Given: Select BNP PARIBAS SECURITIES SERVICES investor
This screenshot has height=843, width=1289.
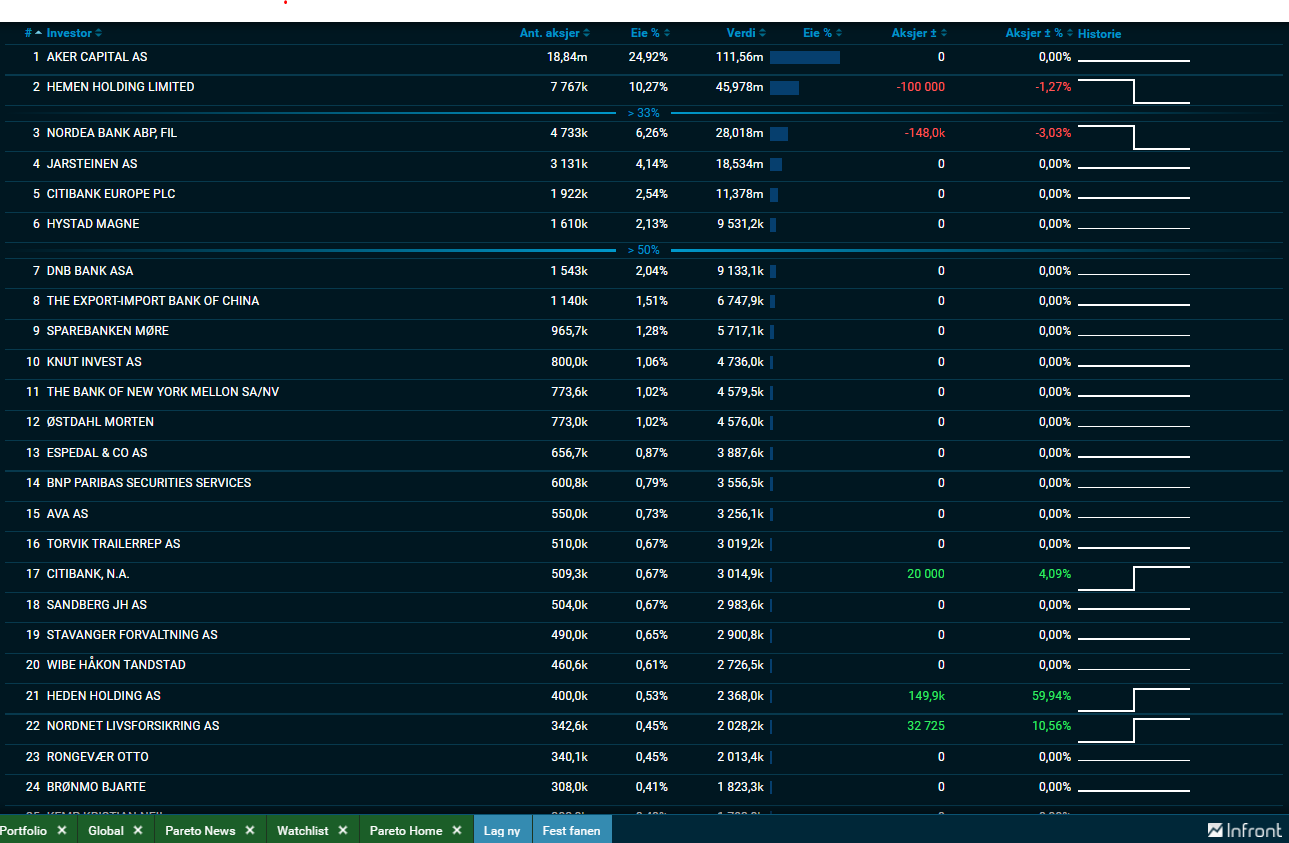Looking at the screenshot, I should point(149,483).
